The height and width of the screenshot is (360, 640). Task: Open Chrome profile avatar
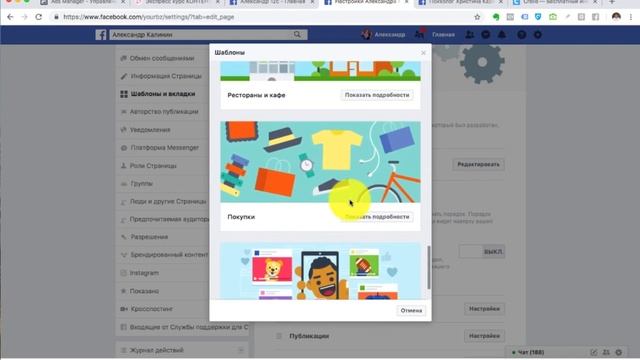[616, 17]
